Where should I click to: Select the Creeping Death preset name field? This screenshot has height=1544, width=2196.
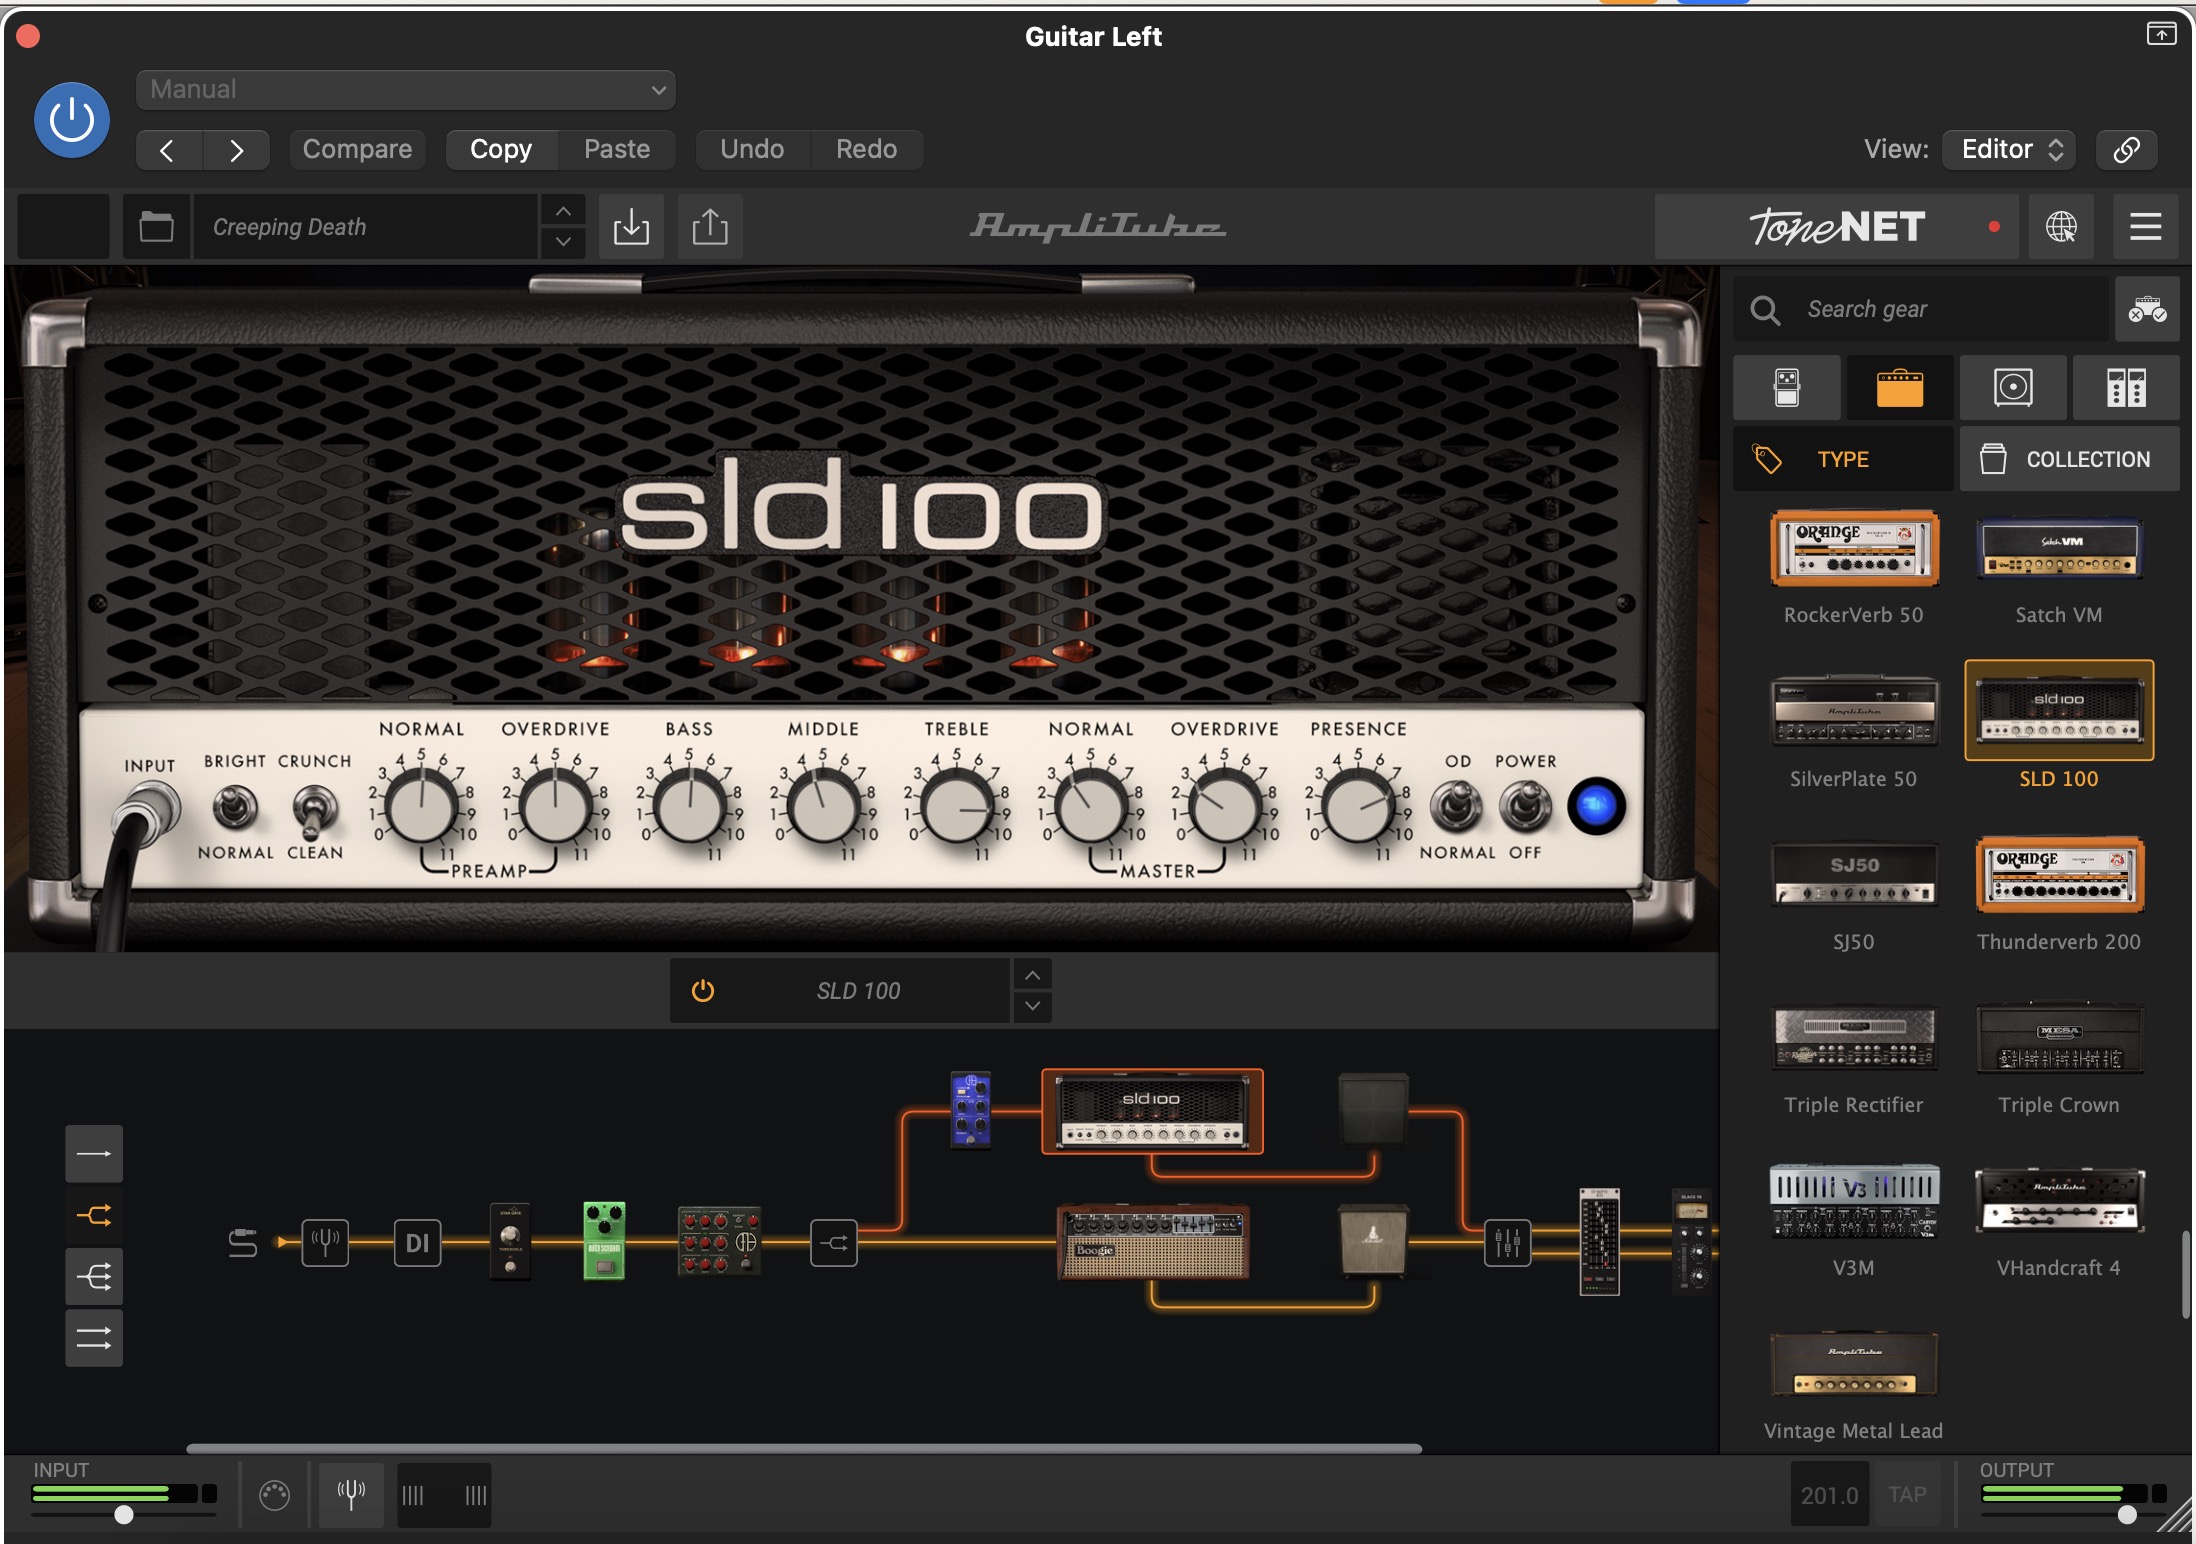[x=365, y=227]
